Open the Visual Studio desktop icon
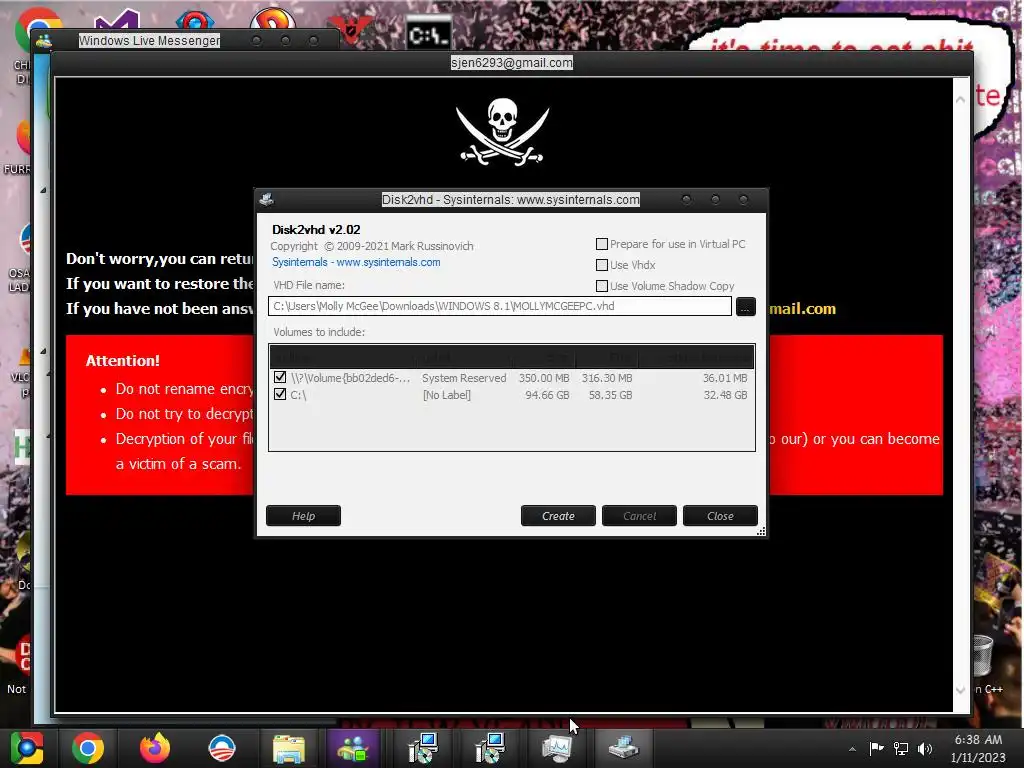This screenshot has height=768, width=1024. tap(116, 21)
